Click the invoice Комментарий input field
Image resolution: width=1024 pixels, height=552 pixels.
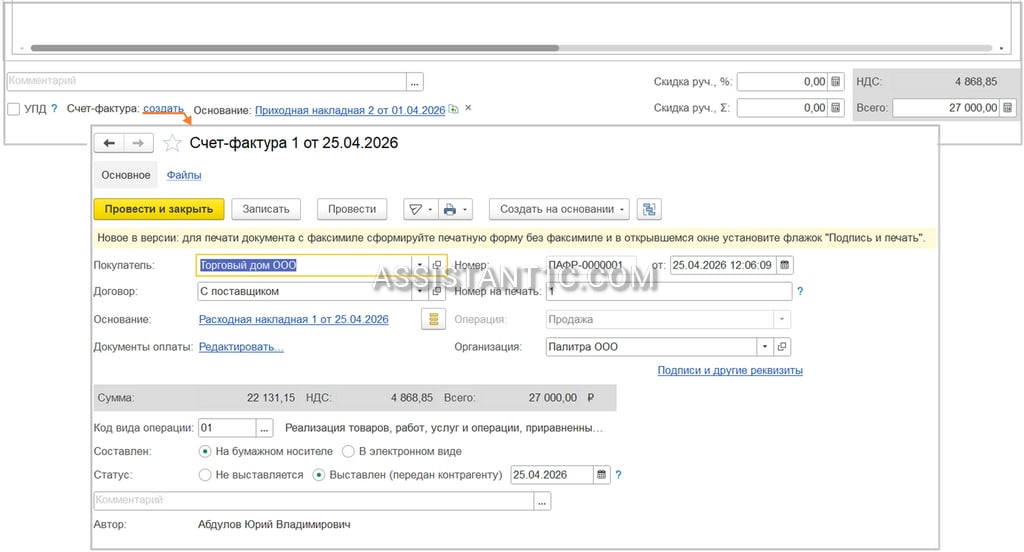pos(314,501)
